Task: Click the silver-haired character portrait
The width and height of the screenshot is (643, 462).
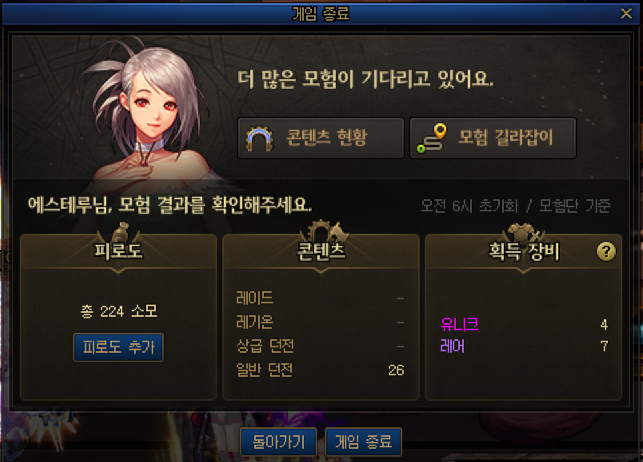Action: point(150,117)
